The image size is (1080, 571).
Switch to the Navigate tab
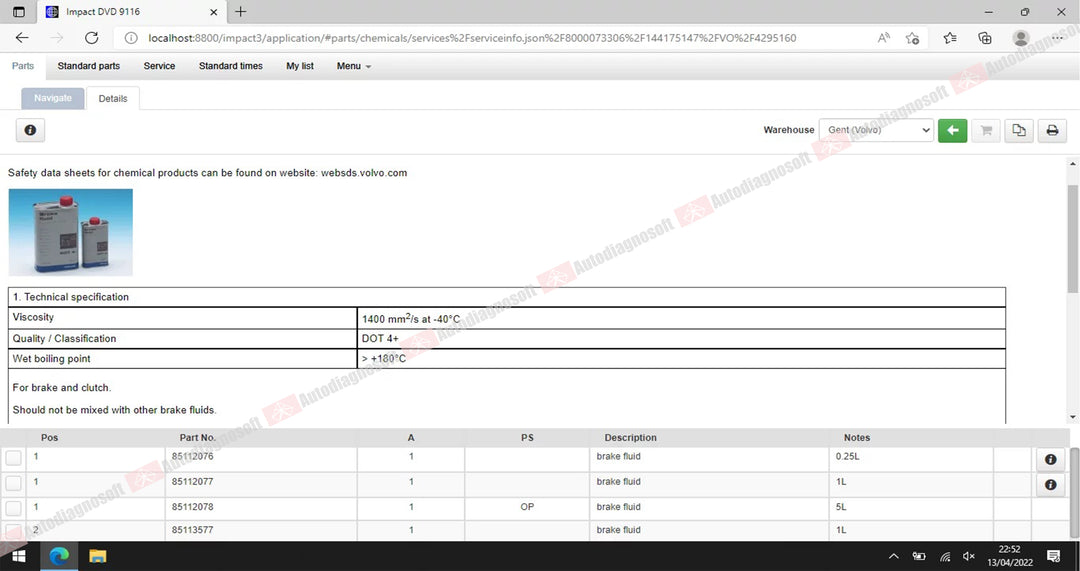(52, 98)
